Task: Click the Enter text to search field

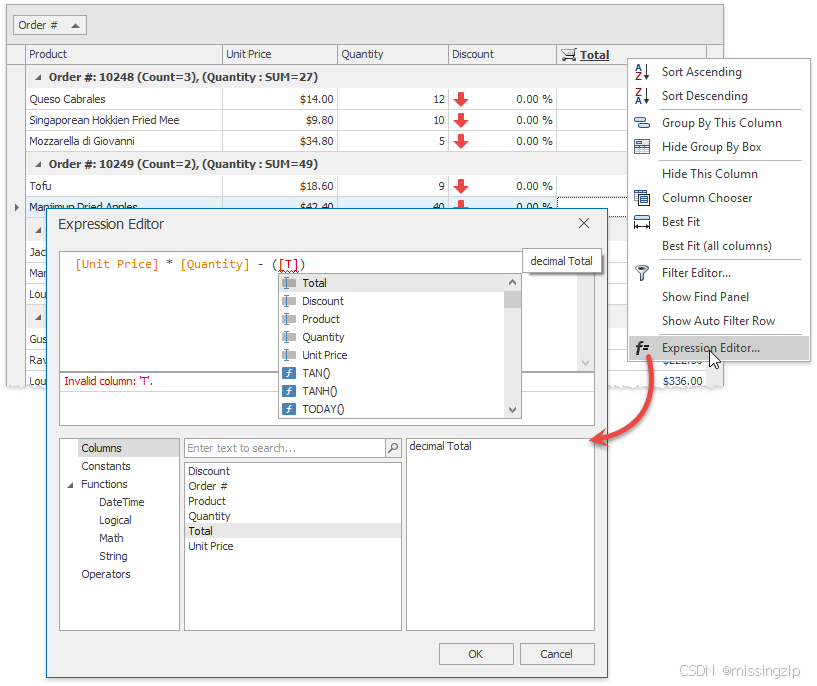Action: (284, 448)
